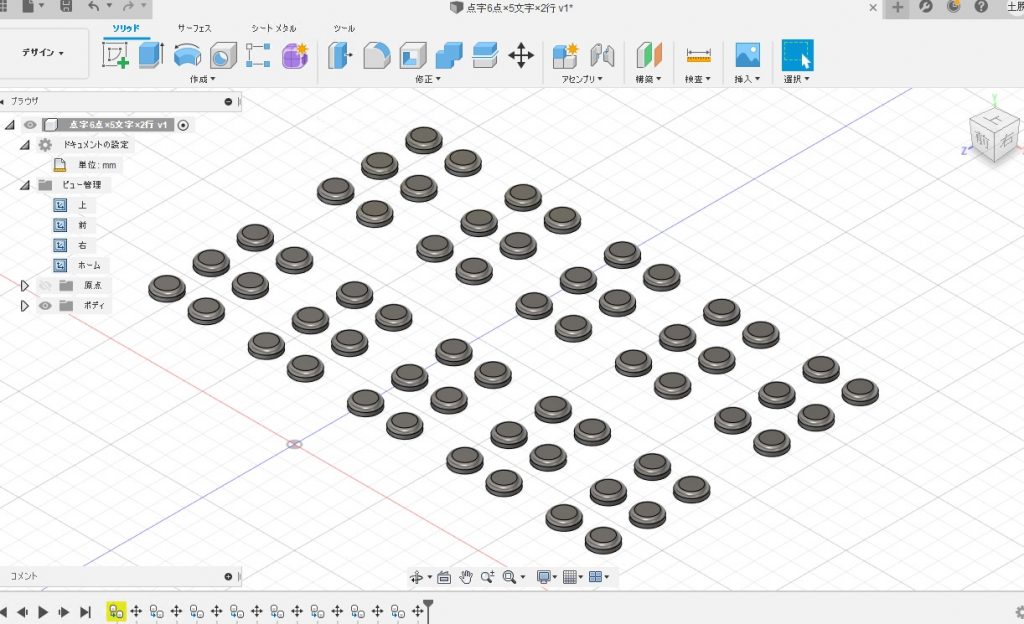Expand the 原点 folder

coord(25,286)
